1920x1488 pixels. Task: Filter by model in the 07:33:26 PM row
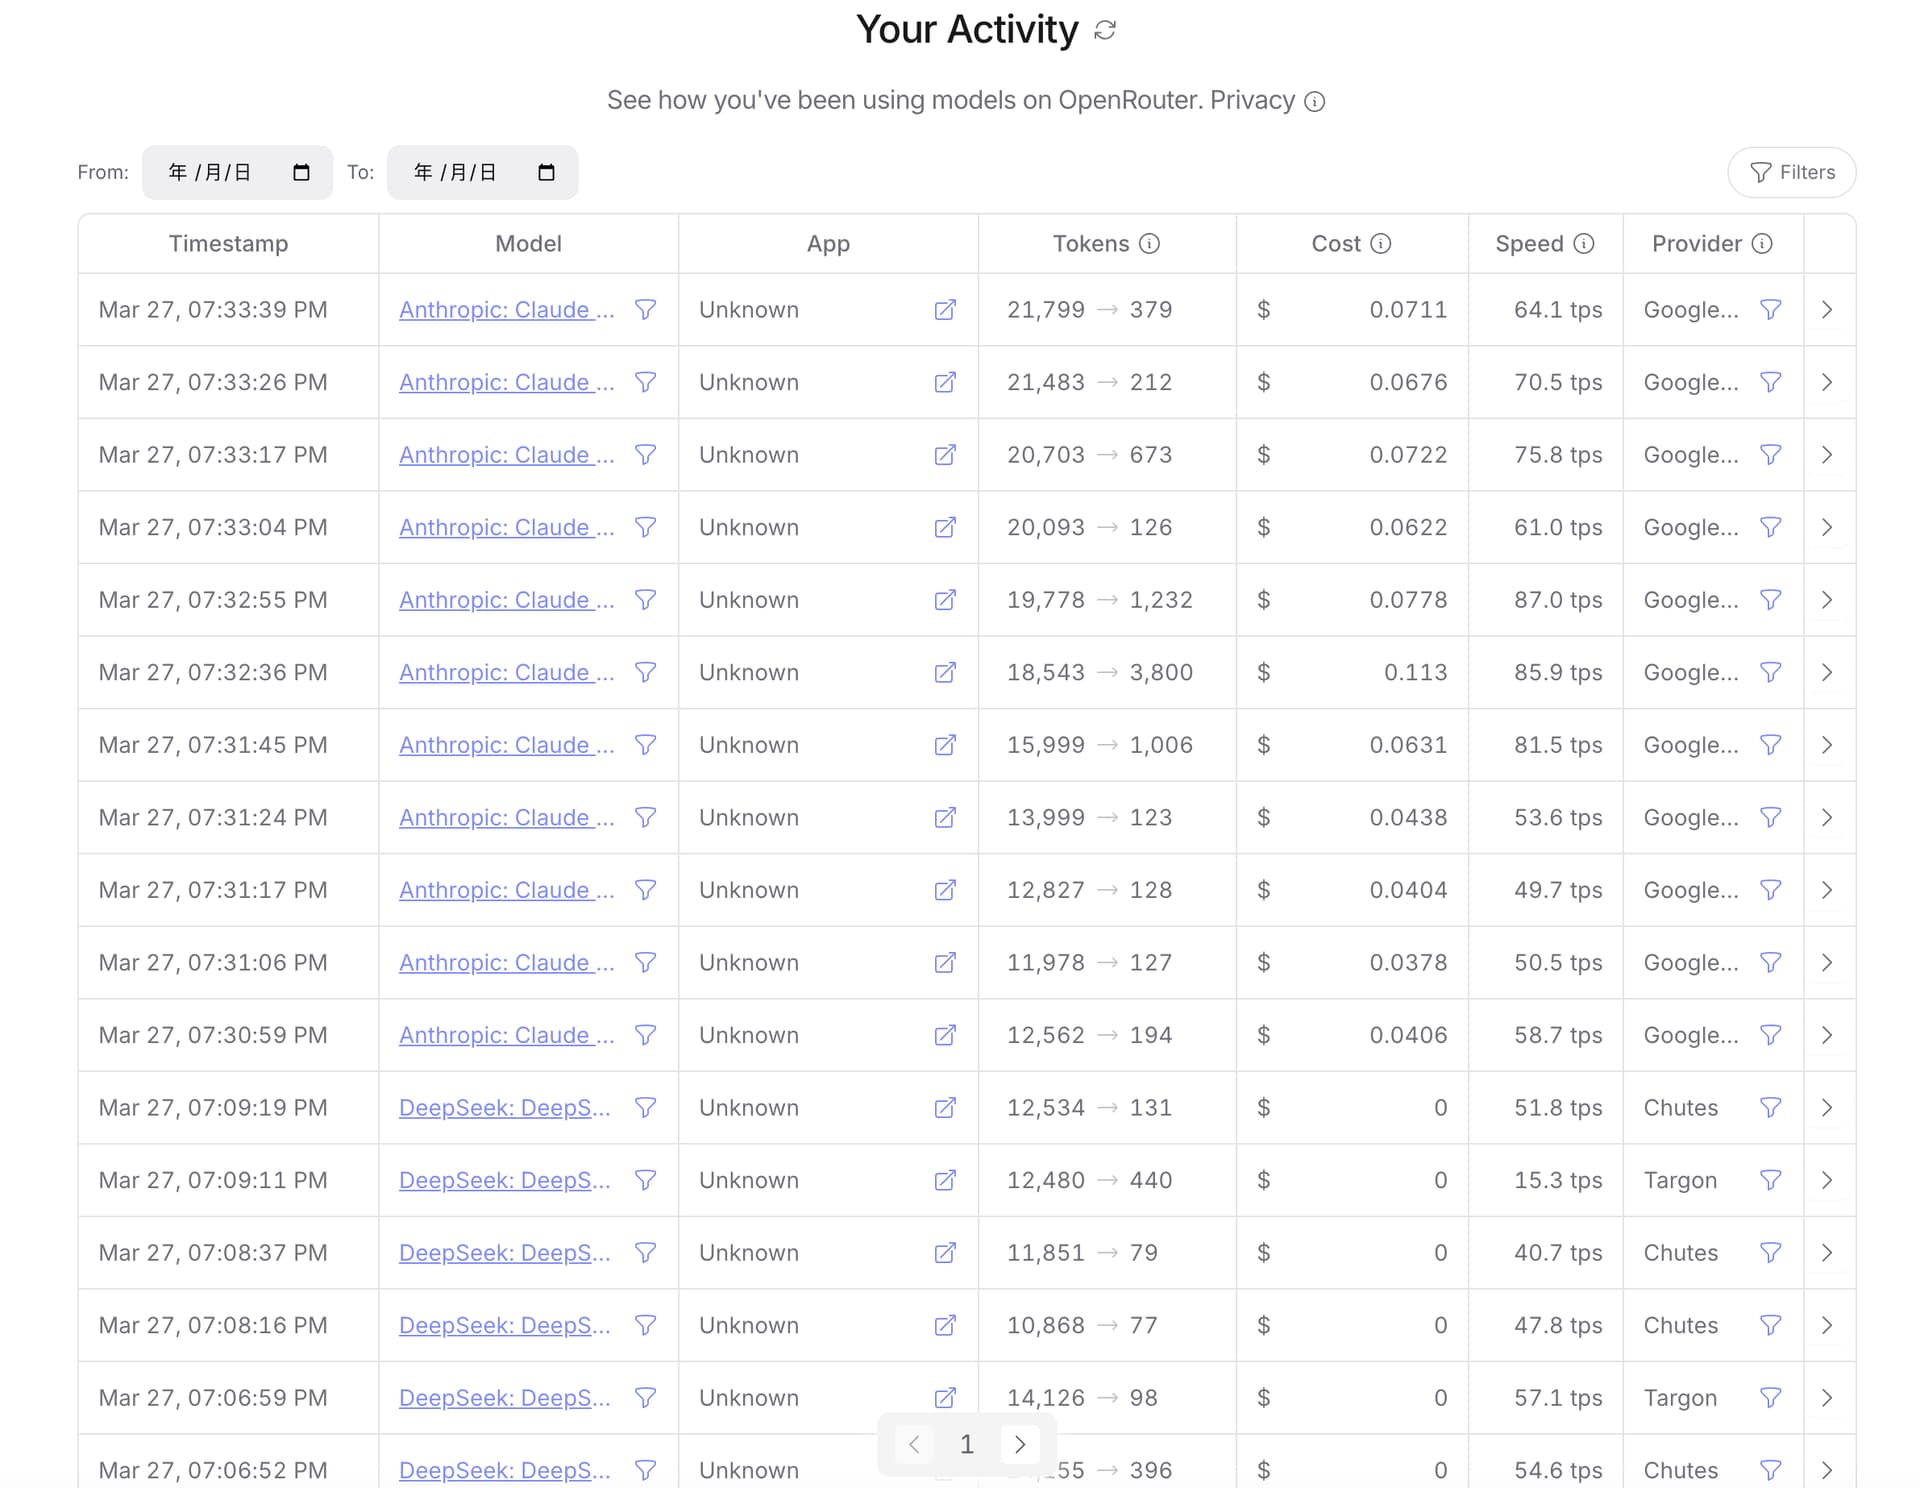[x=646, y=382]
